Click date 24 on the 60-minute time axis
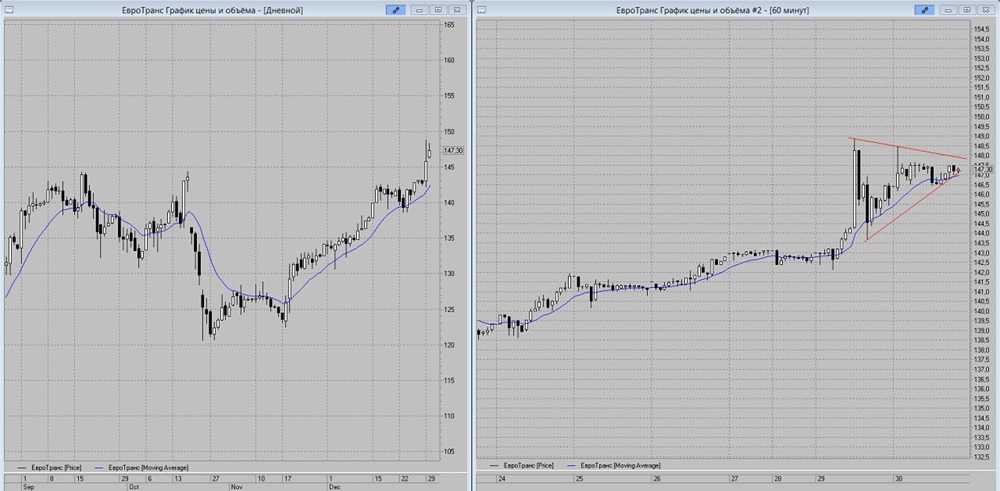1000x491 pixels. coord(502,478)
